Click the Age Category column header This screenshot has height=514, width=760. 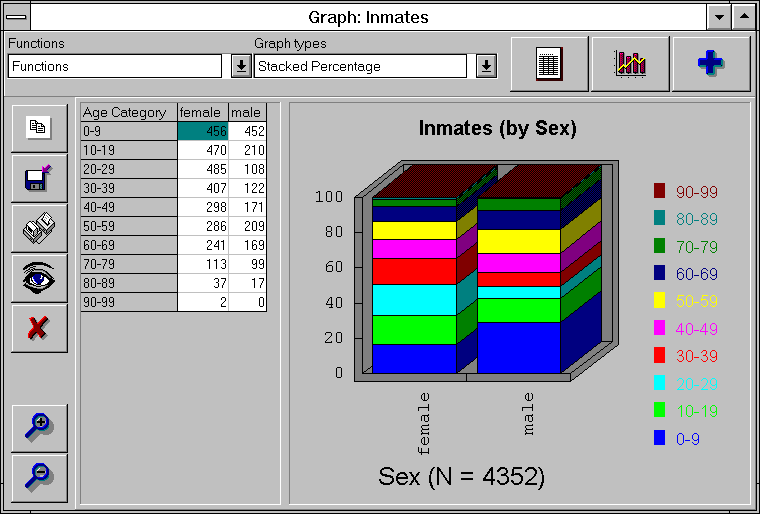(x=128, y=112)
